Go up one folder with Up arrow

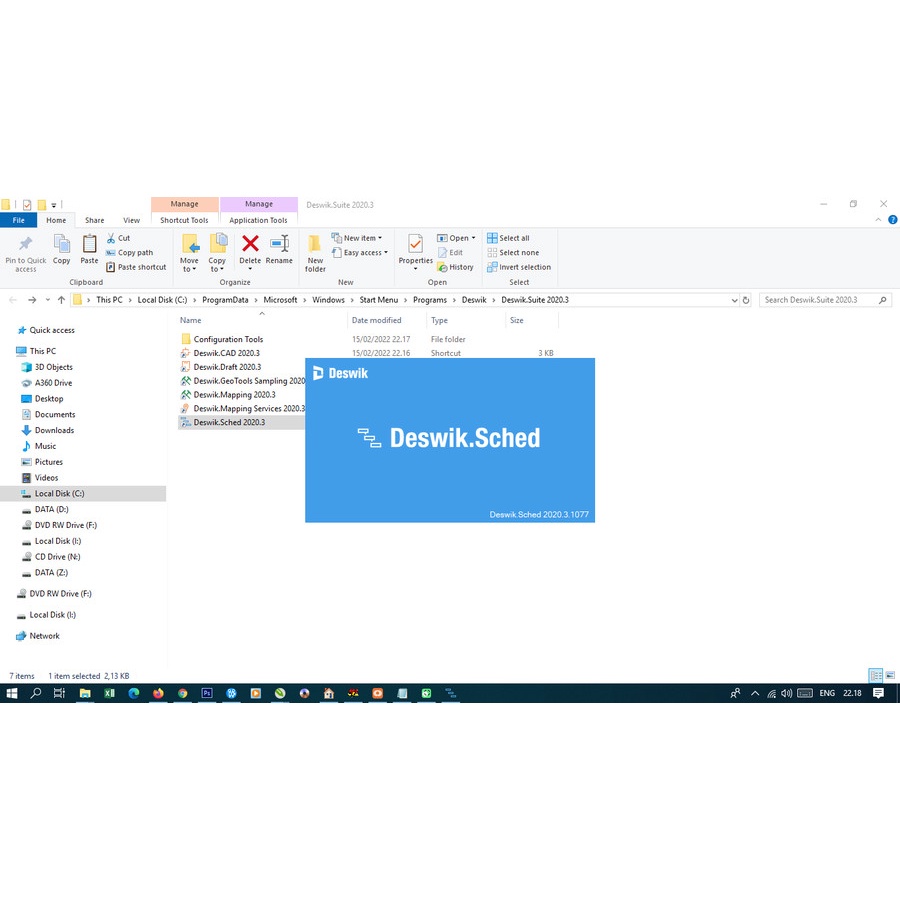[x=61, y=300]
